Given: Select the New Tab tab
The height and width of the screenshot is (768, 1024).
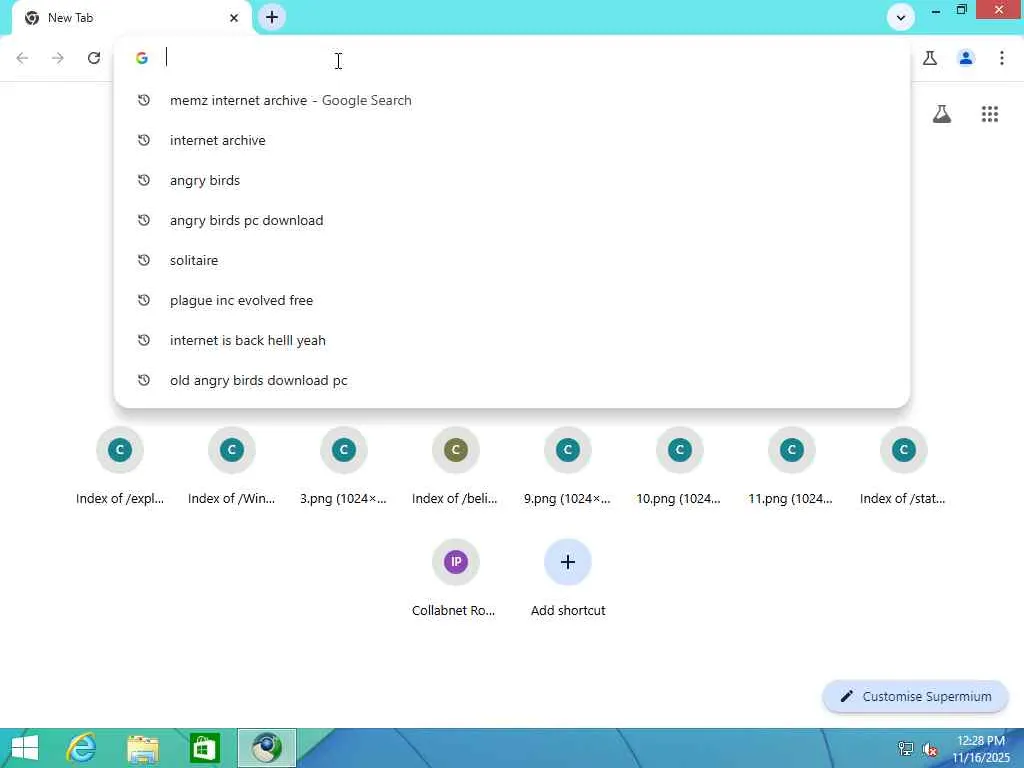Looking at the screenshot, I should click(131, 18).
